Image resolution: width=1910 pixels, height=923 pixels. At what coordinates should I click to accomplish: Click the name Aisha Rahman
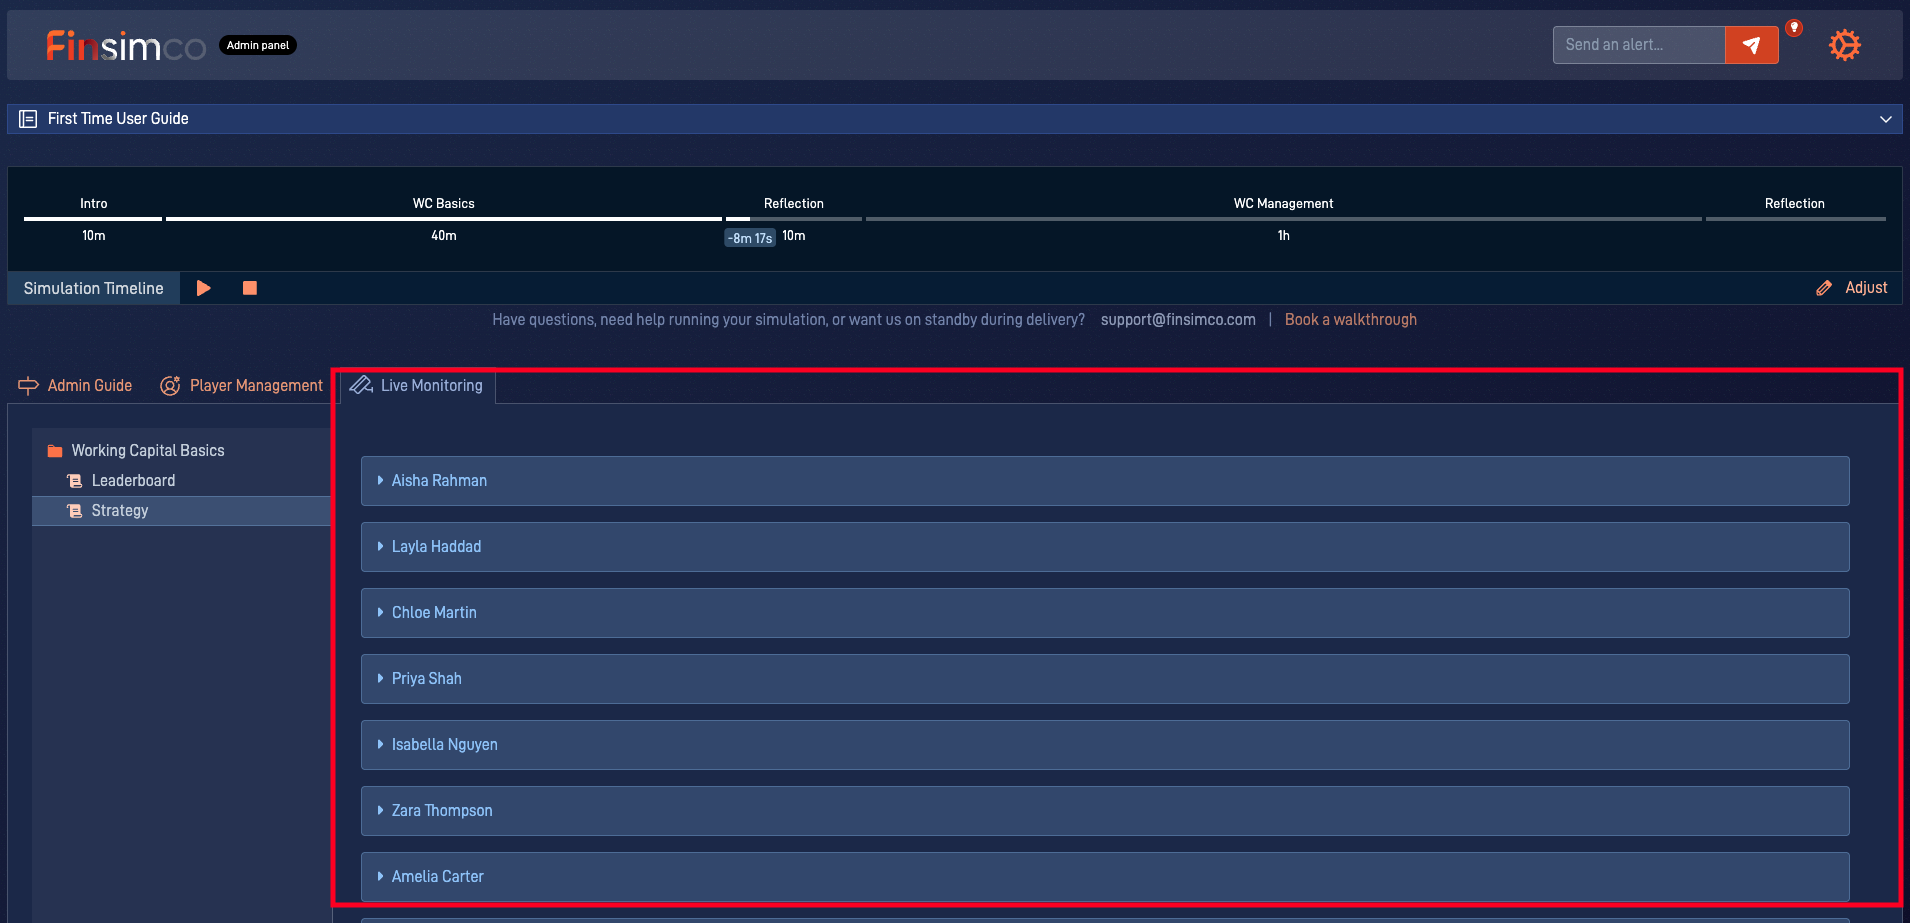pos(439,481)
